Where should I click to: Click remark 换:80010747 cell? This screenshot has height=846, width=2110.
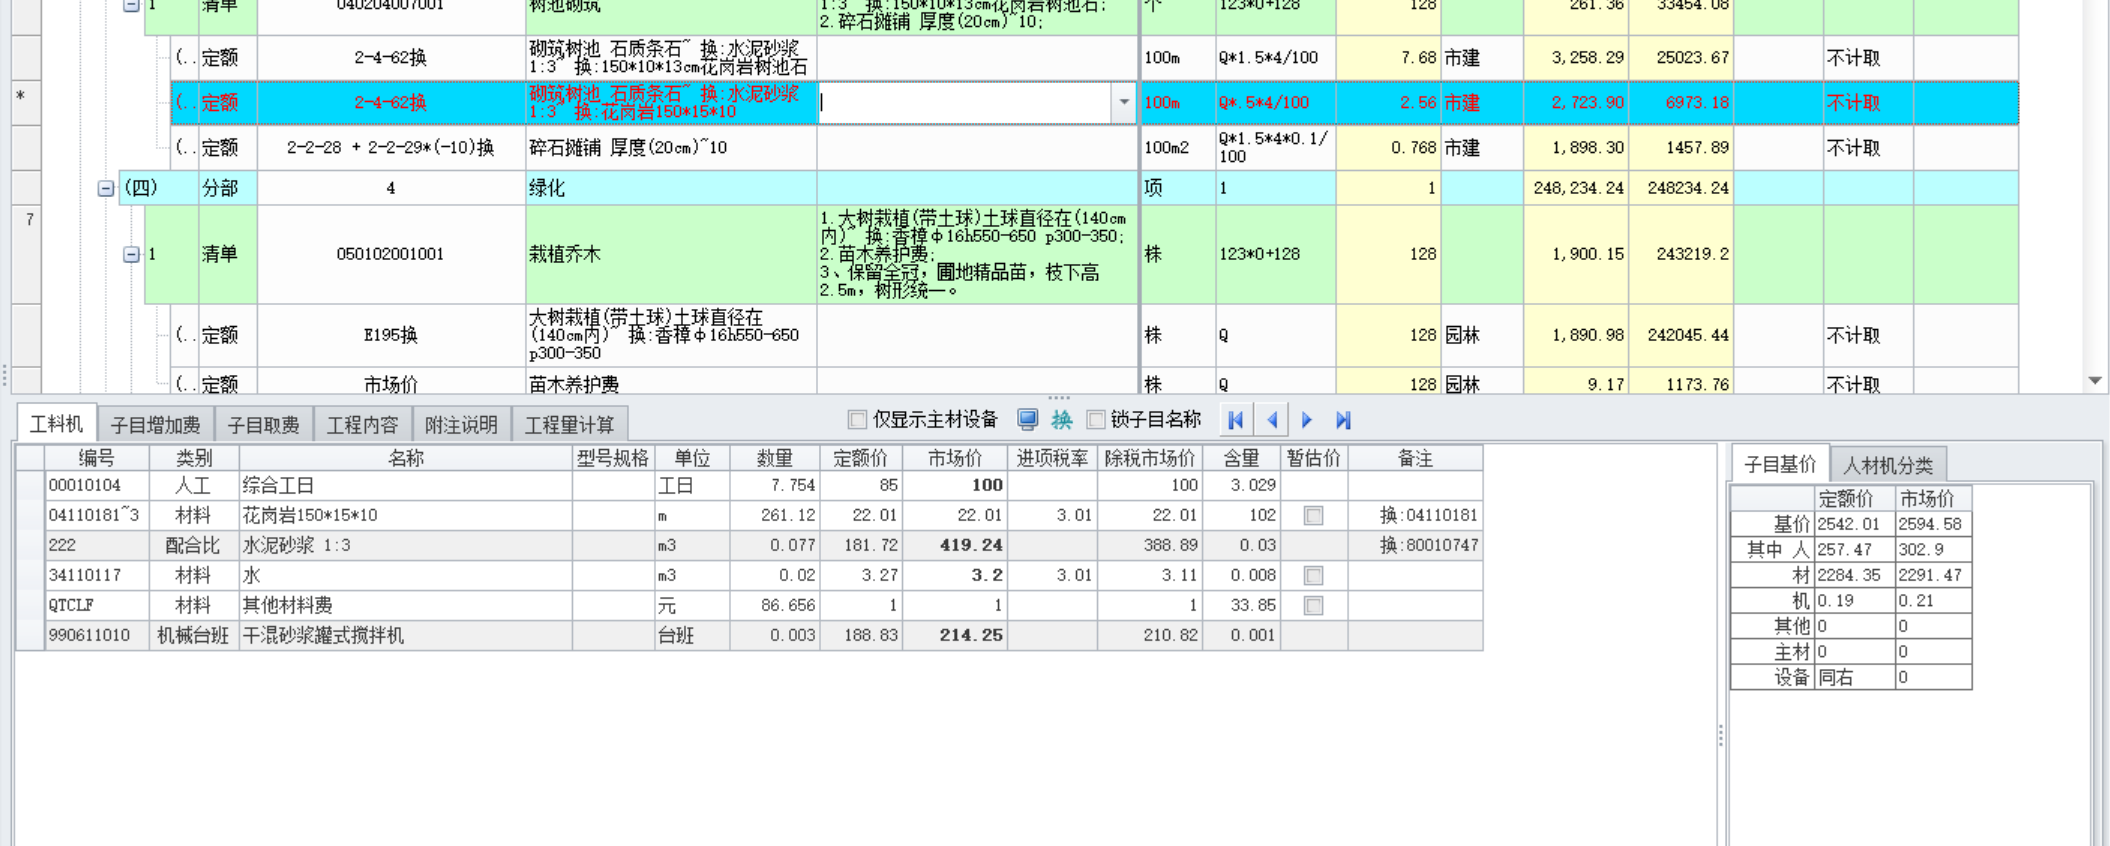(1415, 546)
